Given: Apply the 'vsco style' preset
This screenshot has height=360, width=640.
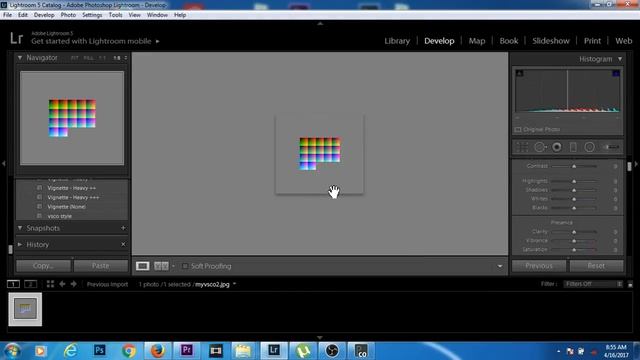Looking at the screenshot, I should coord(60,216).
